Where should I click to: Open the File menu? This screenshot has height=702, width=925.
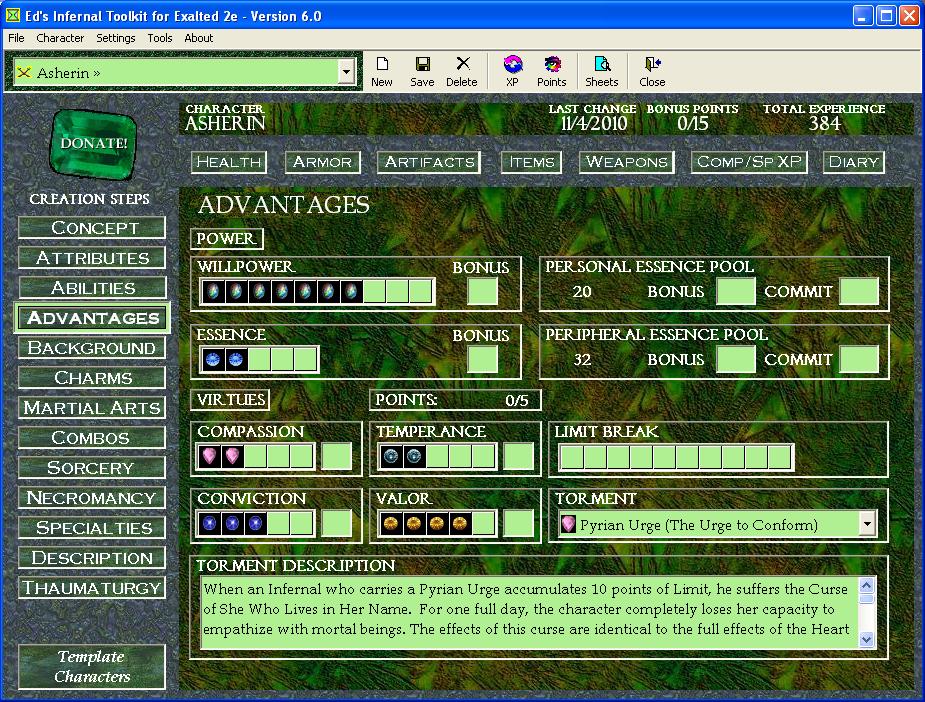pyautogui.click(x=16, y=38)
